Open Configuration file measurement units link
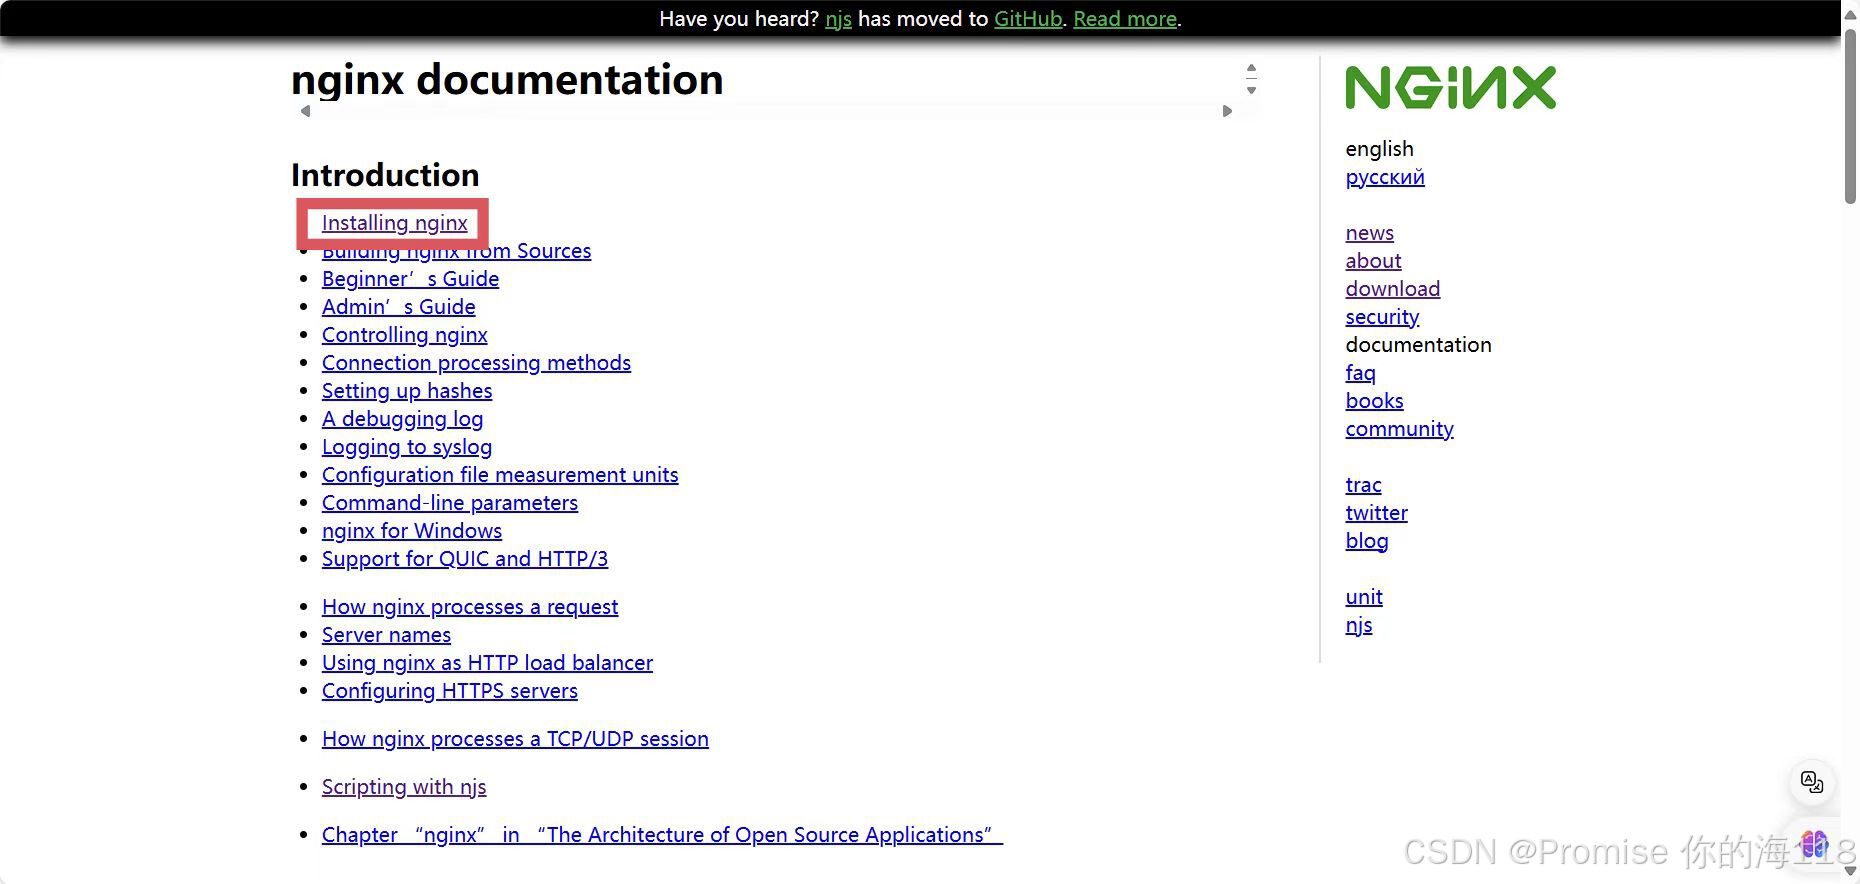Viewport: 1860px width, 884px height. (500, 475)
